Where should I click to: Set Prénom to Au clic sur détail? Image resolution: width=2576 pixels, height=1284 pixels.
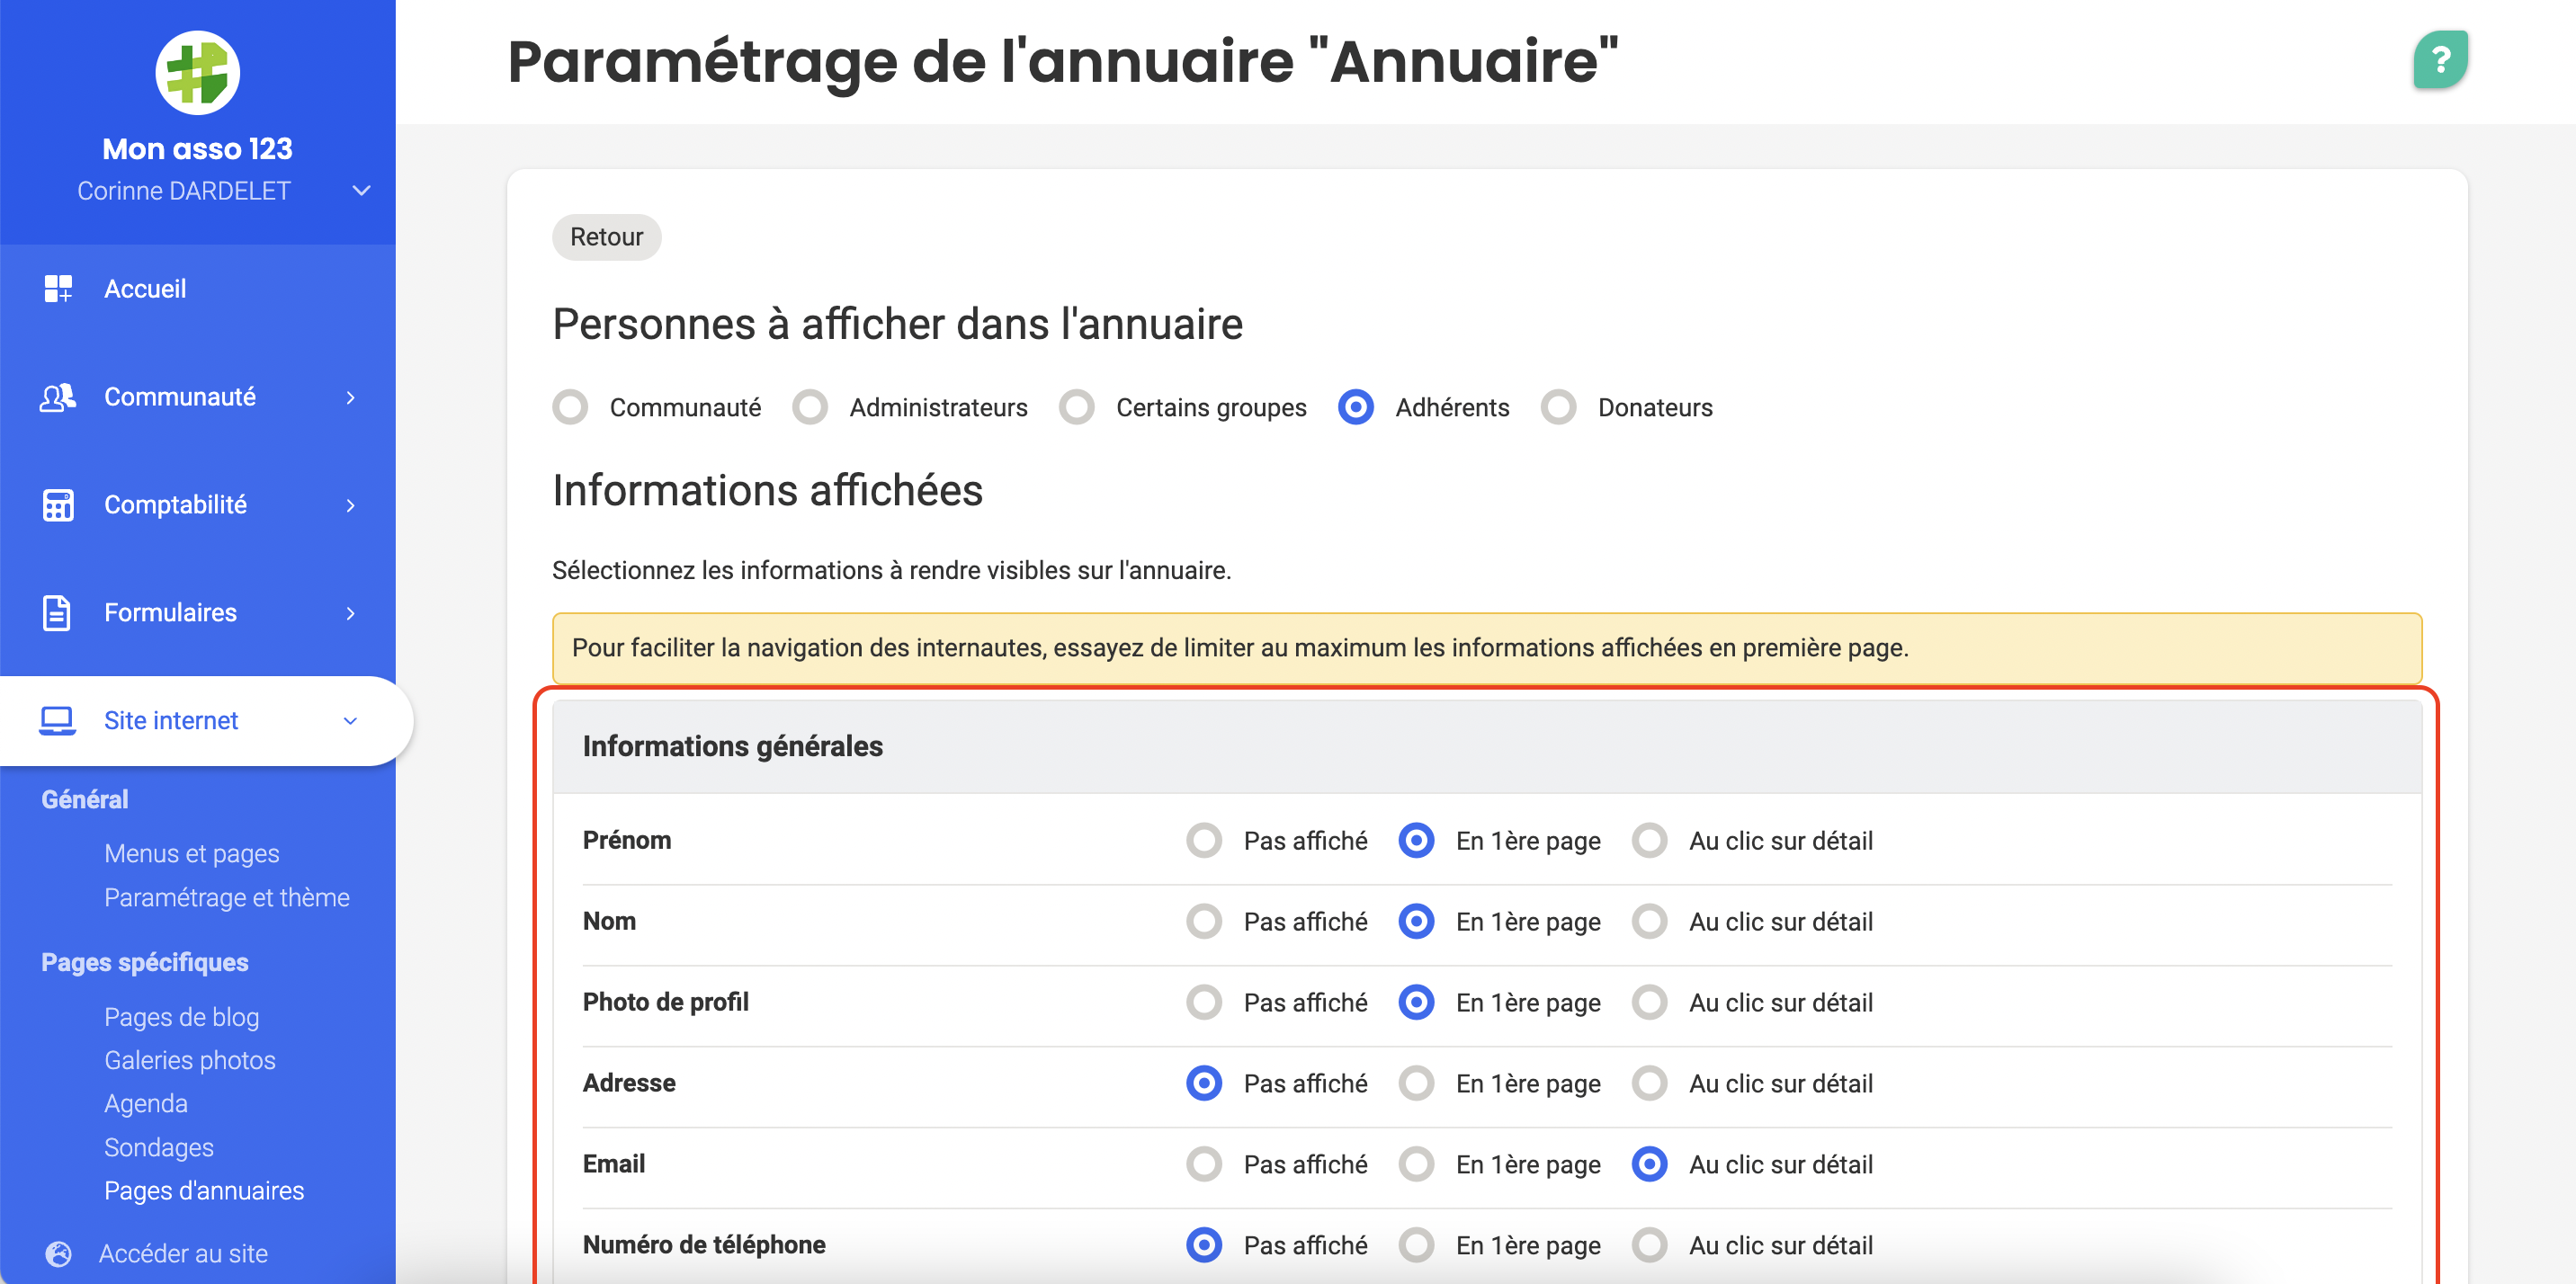(1649, 840)
